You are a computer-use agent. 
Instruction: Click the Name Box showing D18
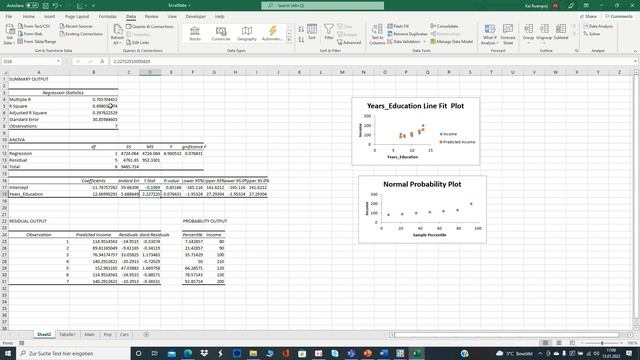click(x=29, y=61)
